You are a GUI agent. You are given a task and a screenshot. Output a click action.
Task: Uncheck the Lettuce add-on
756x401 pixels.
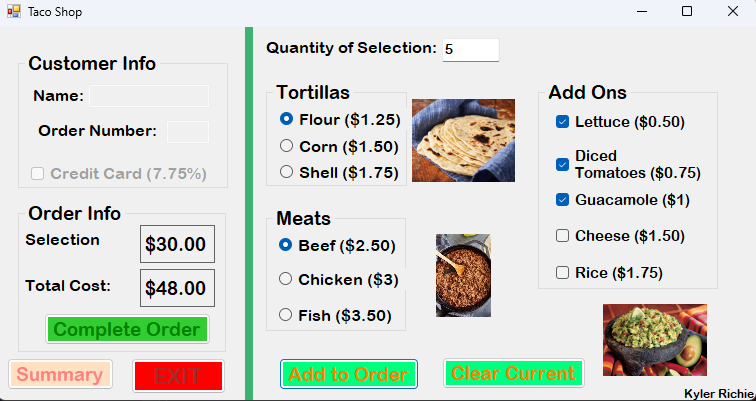coord(563,122)
